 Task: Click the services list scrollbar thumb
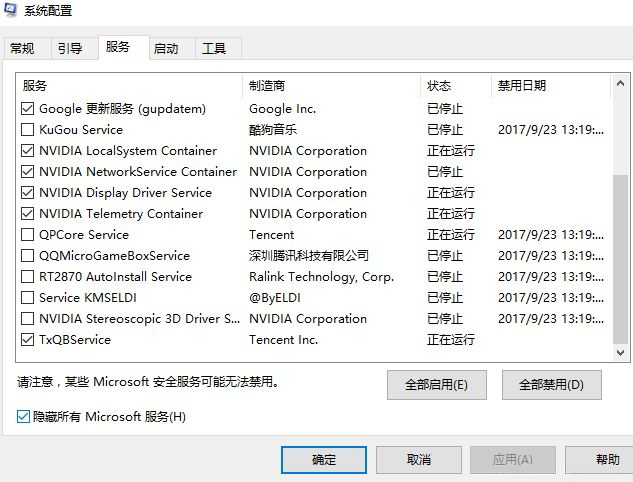pyautogui.click(x=620, y=259)
